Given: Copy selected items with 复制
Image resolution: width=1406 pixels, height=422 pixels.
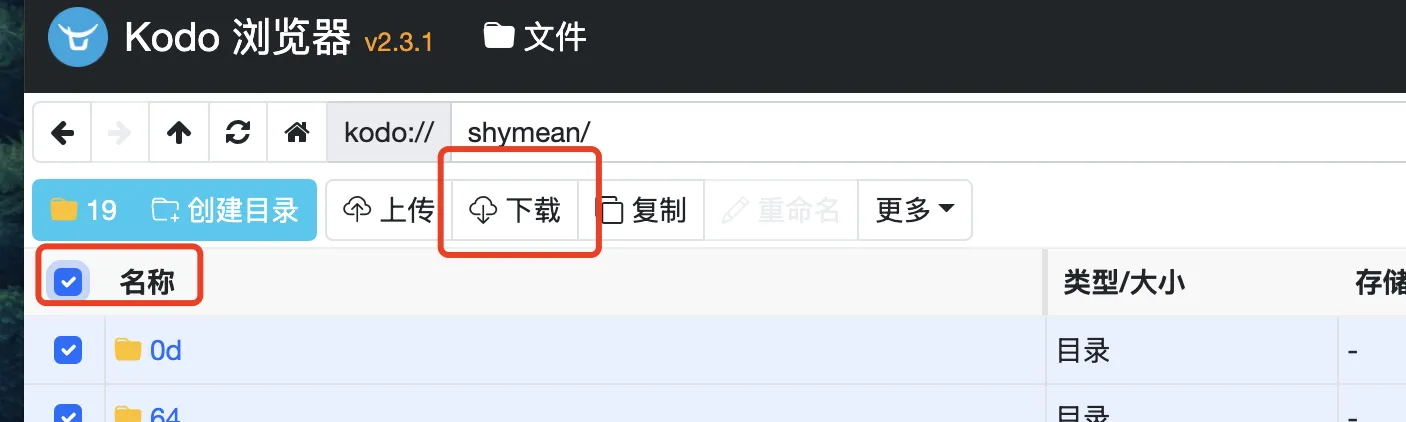Looking at the screenshot, I should [x=642, y=210].
